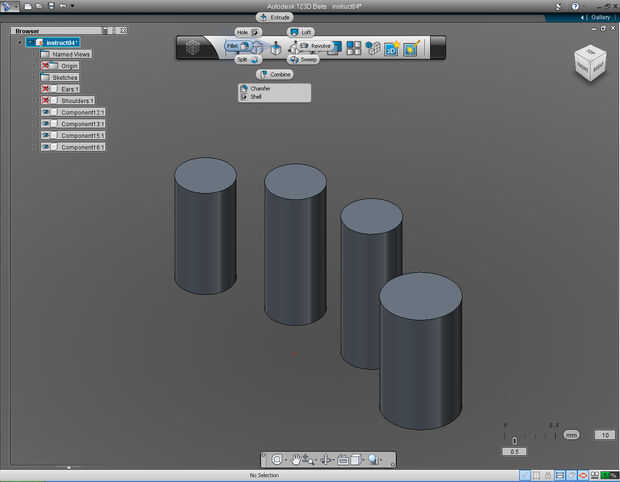
Task: Click the zoom-extents navigation wheel icon
Action: tap(276, 459)
